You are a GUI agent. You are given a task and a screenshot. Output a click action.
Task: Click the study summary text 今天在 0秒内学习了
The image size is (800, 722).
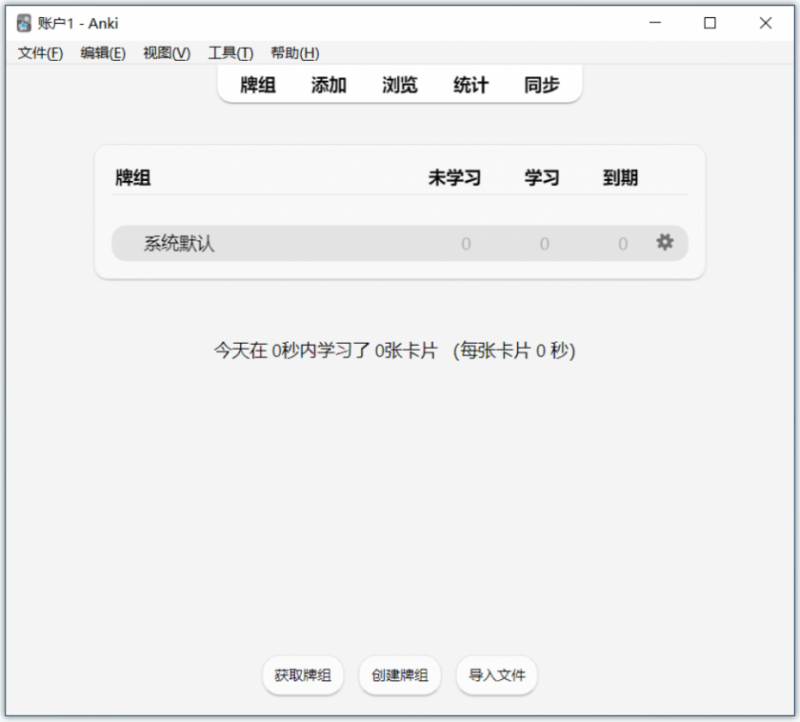[x=292, y=351]
